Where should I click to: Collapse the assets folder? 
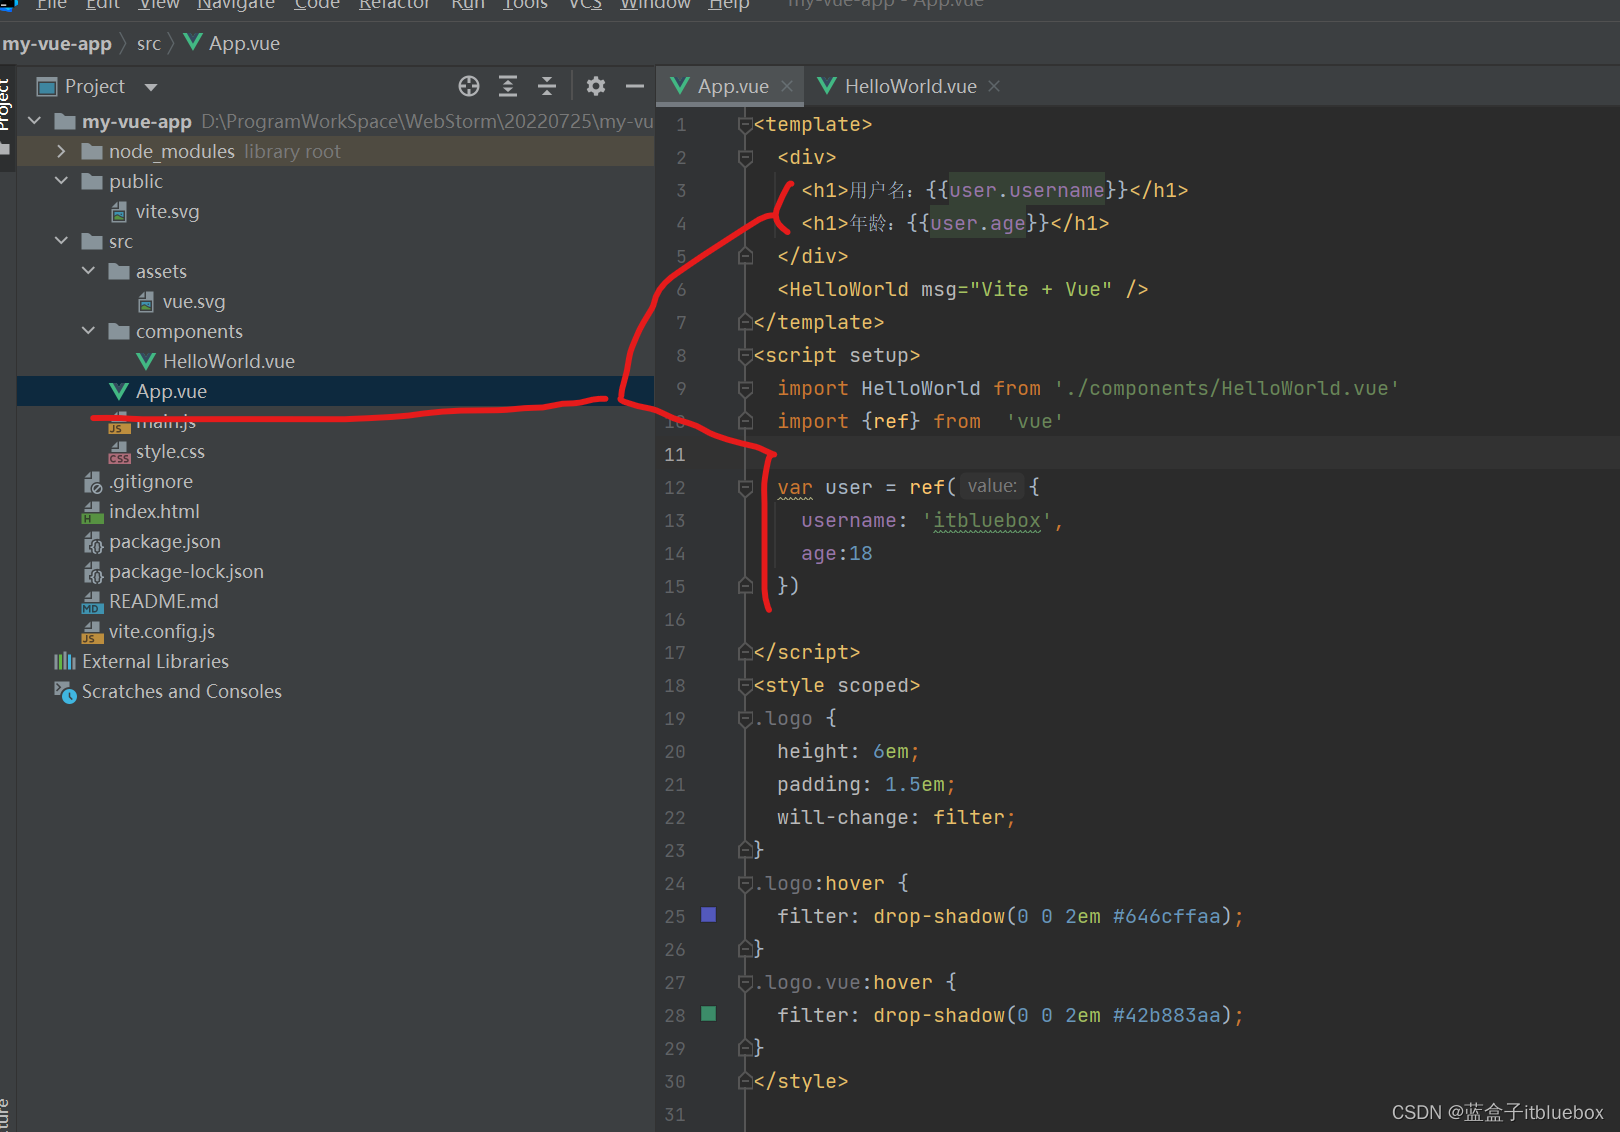[x=88, y=271]
